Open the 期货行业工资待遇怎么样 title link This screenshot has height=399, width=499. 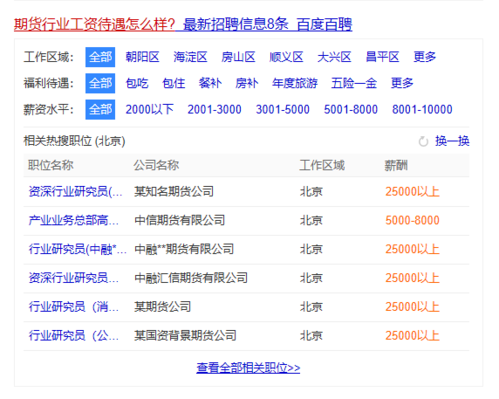tap(183, 25)
